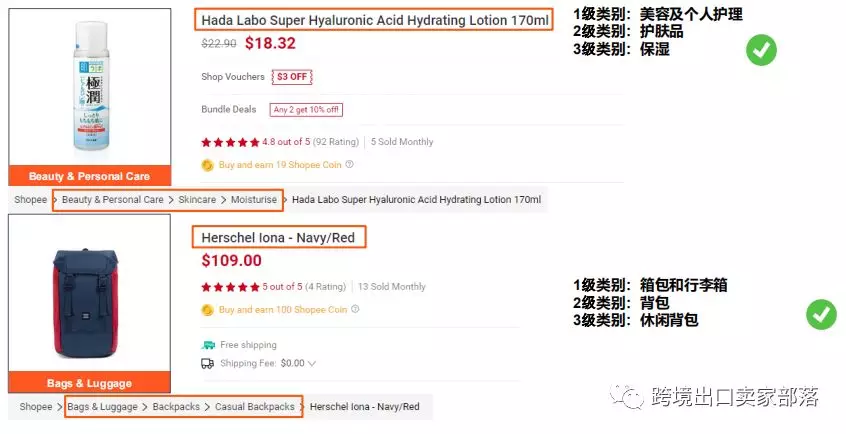This screenshot has width=846, height=434.
Task: Click the $3 OFF shop voucher
Action: (294, 77)
